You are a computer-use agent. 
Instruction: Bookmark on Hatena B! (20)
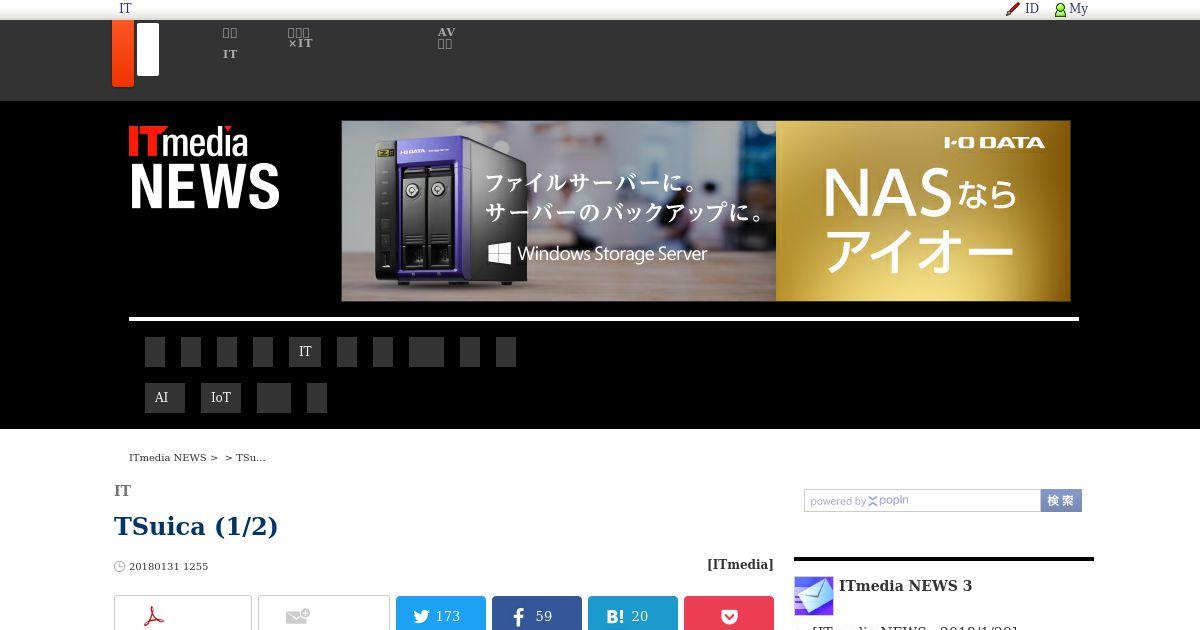(x=633, y=613)
